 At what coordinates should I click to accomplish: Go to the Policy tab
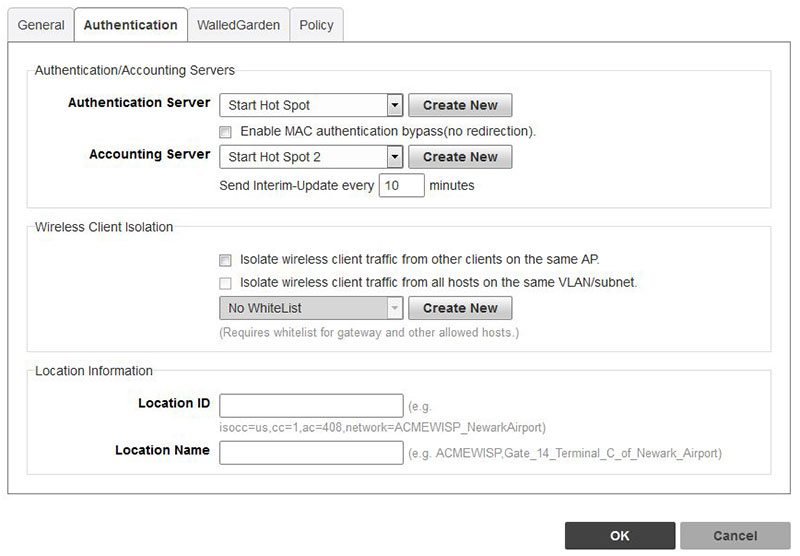click(x=316, y=25)
